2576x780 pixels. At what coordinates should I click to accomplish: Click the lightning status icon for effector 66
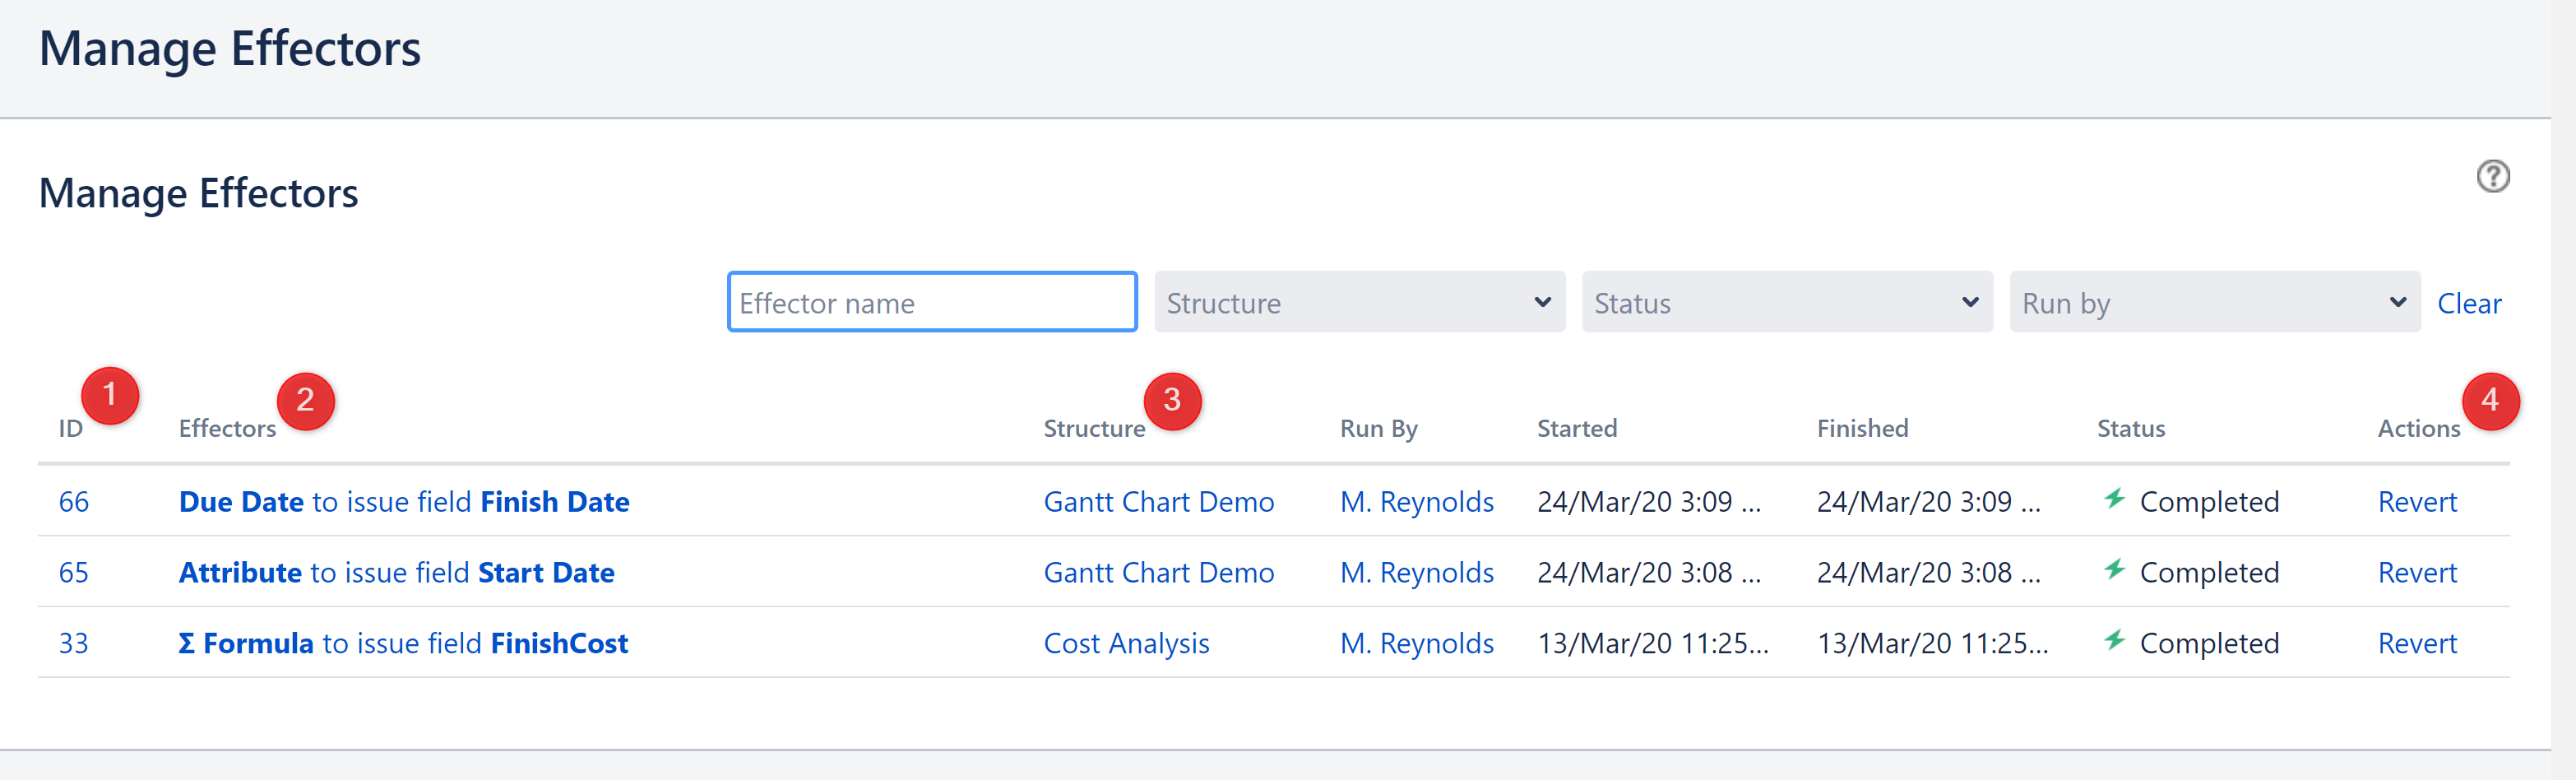point(2115,499)
